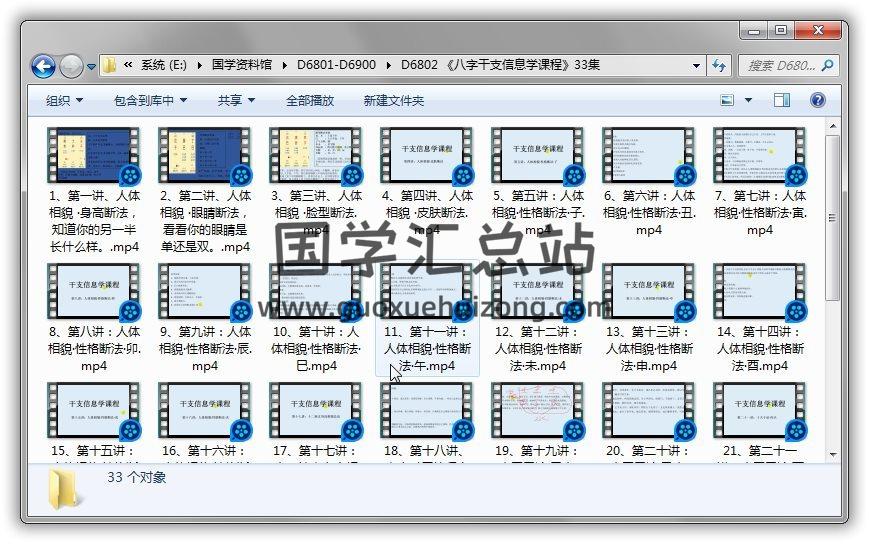
Task: Select video 9、第九讲 性格断法·辰
Action: [x=205, y=318]
